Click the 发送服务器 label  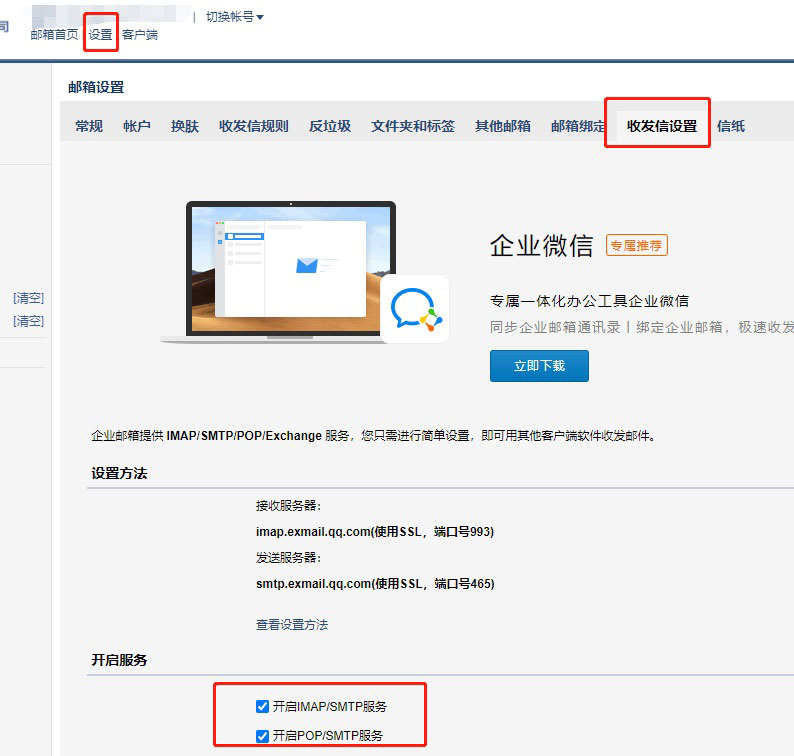point(289,558)
